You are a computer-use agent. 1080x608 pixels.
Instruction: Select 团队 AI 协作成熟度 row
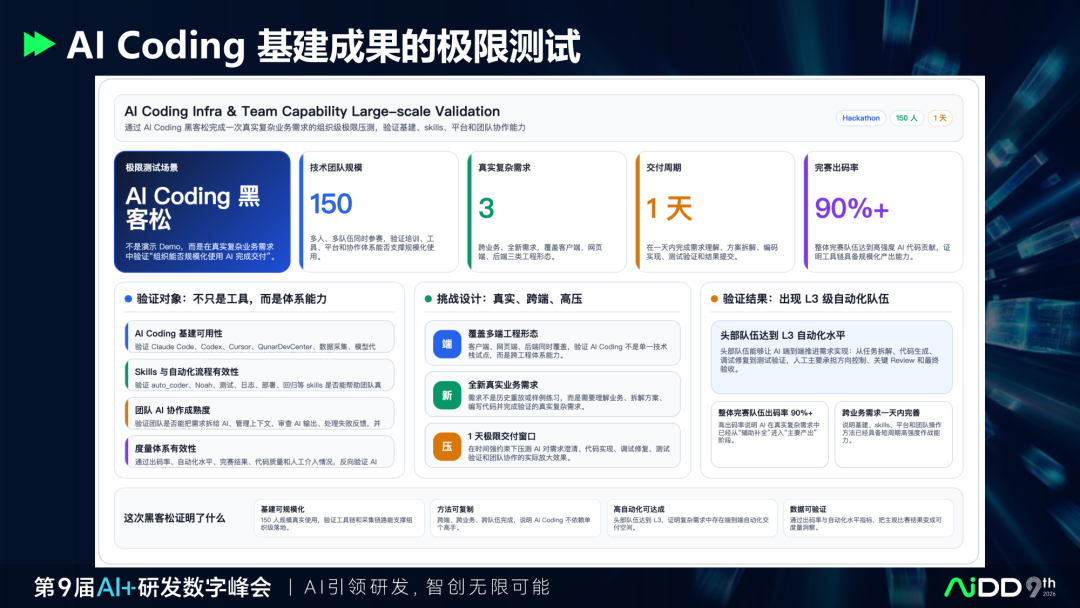[x=260, y=414]
